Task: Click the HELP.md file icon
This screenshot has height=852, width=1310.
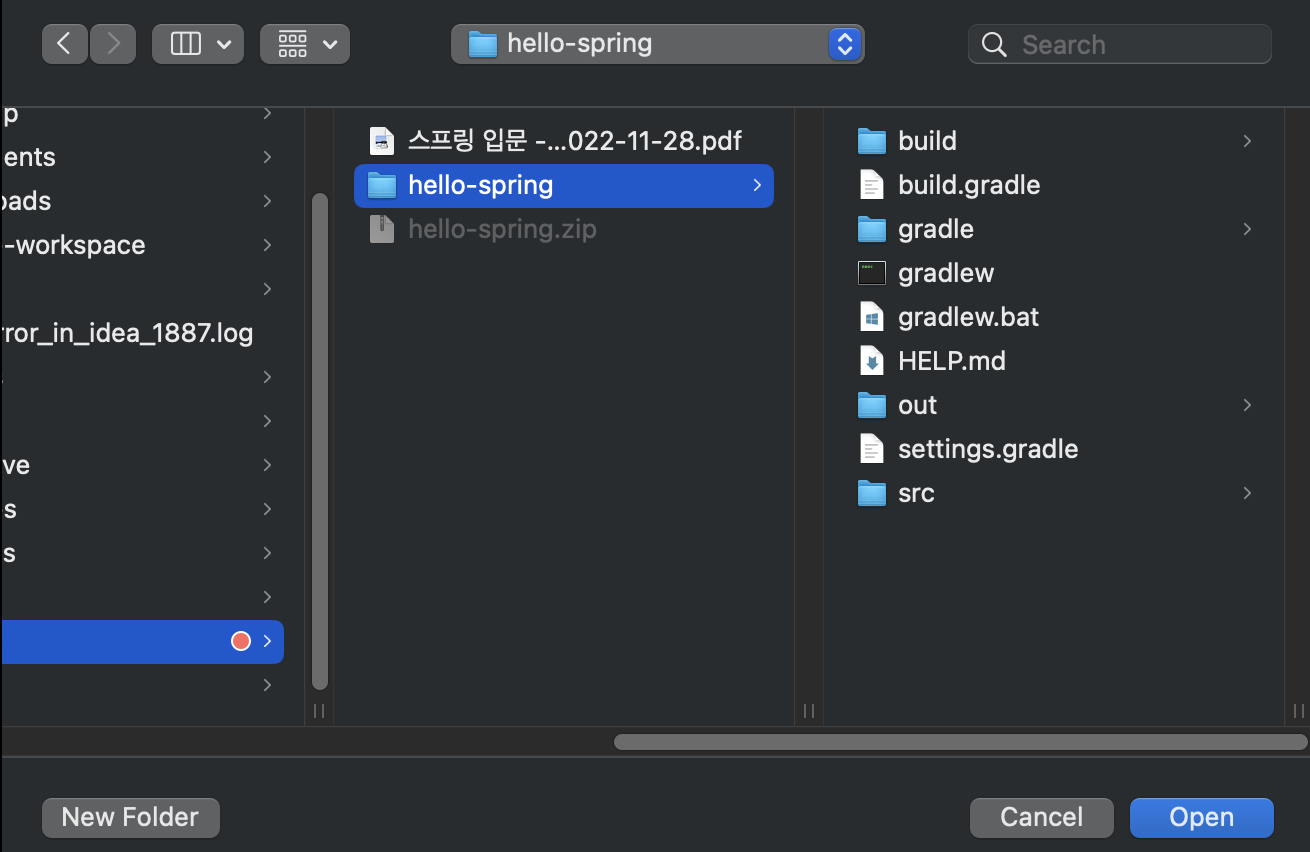Action: click(871, 360)
